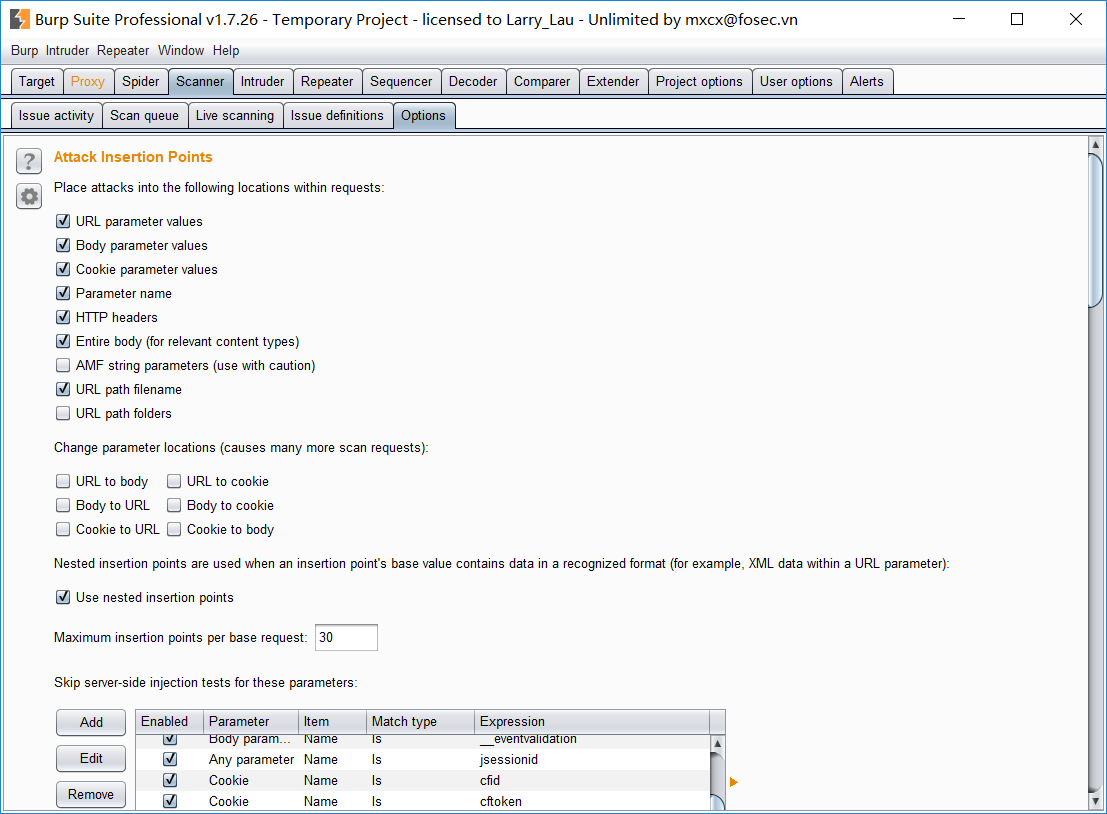The width and height of the screenshot is (1107, 814).
Task: Uncheck Entire body for relevant content types
Action: click(x=63, y=341)
